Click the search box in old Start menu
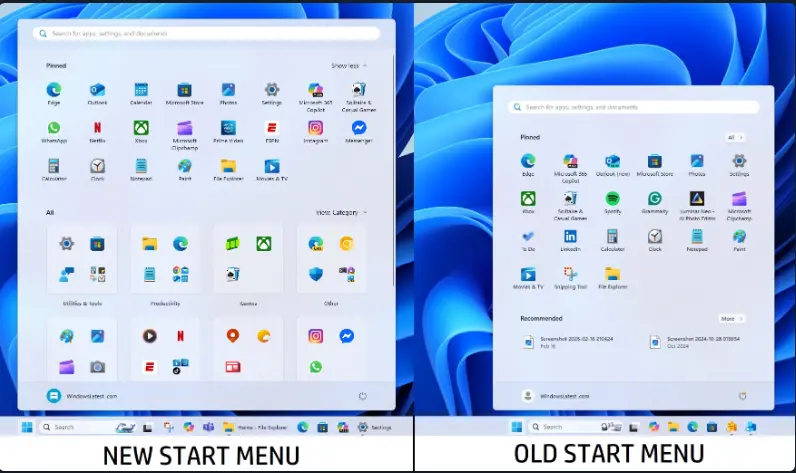This screenshot has height=473, width=796. [634, 107]
